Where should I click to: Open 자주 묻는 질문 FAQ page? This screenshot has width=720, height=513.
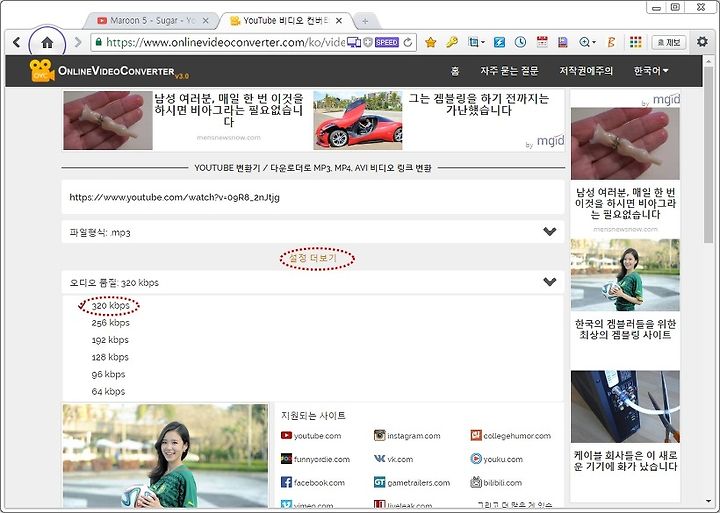(509, 71)
